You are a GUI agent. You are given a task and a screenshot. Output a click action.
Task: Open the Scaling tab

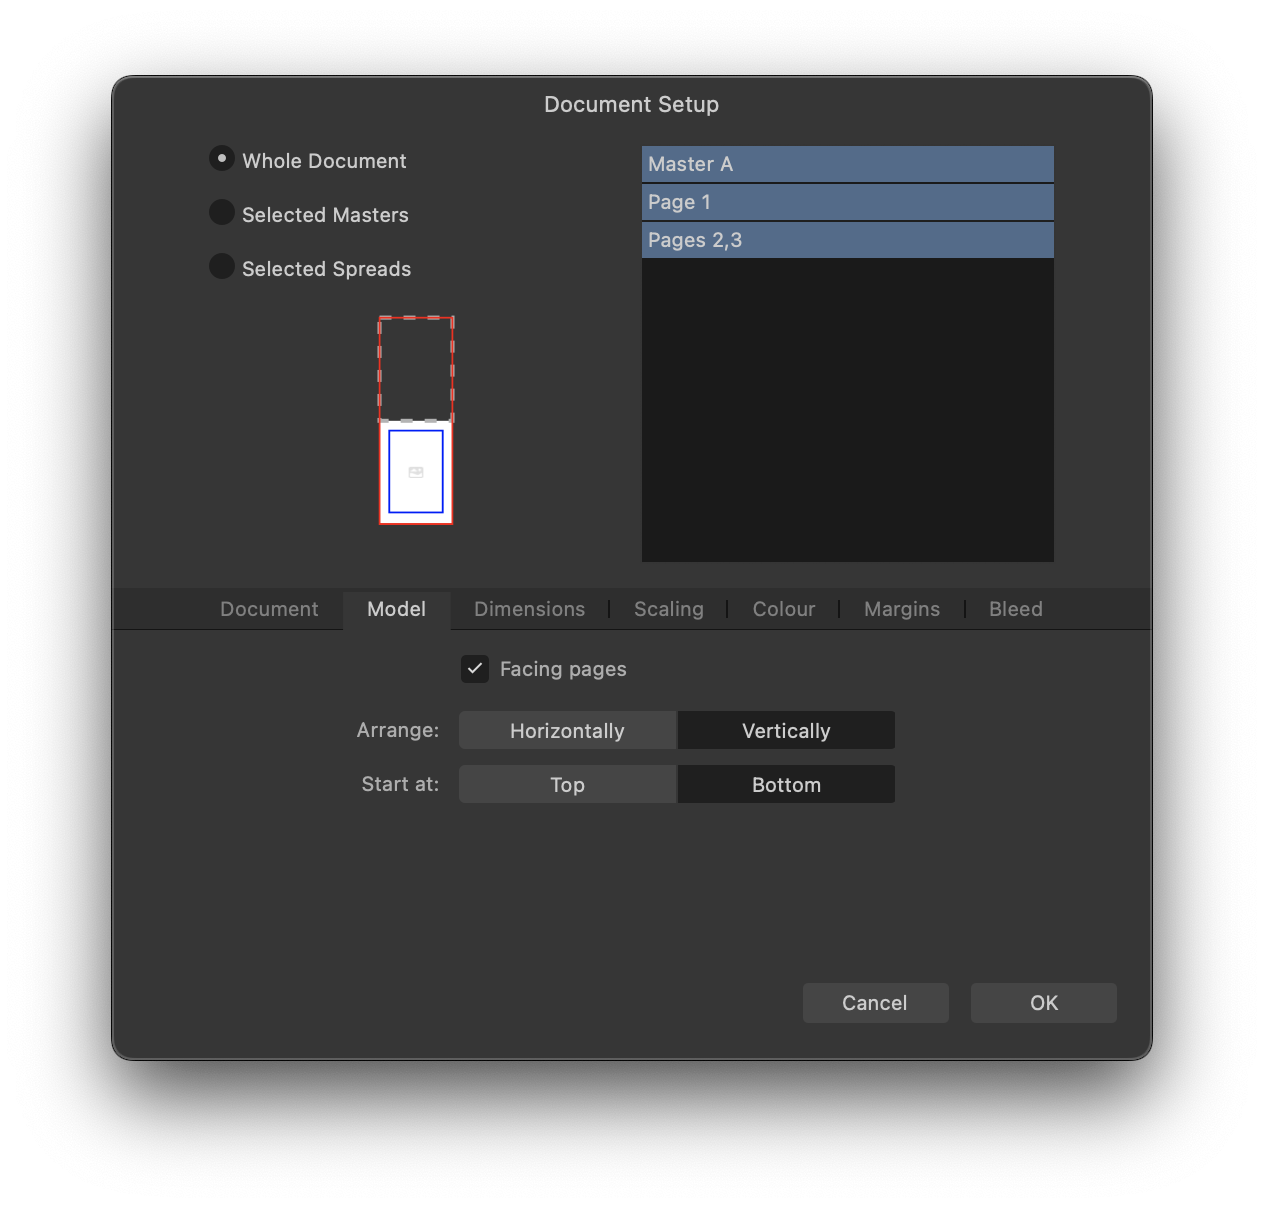(x=668, y=609)
